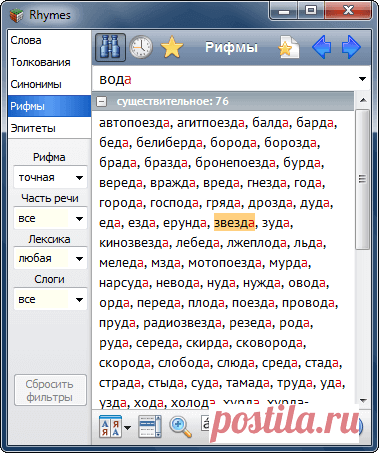Click the rhyme word вражда

pyautogui.click(x=173, y=183)
